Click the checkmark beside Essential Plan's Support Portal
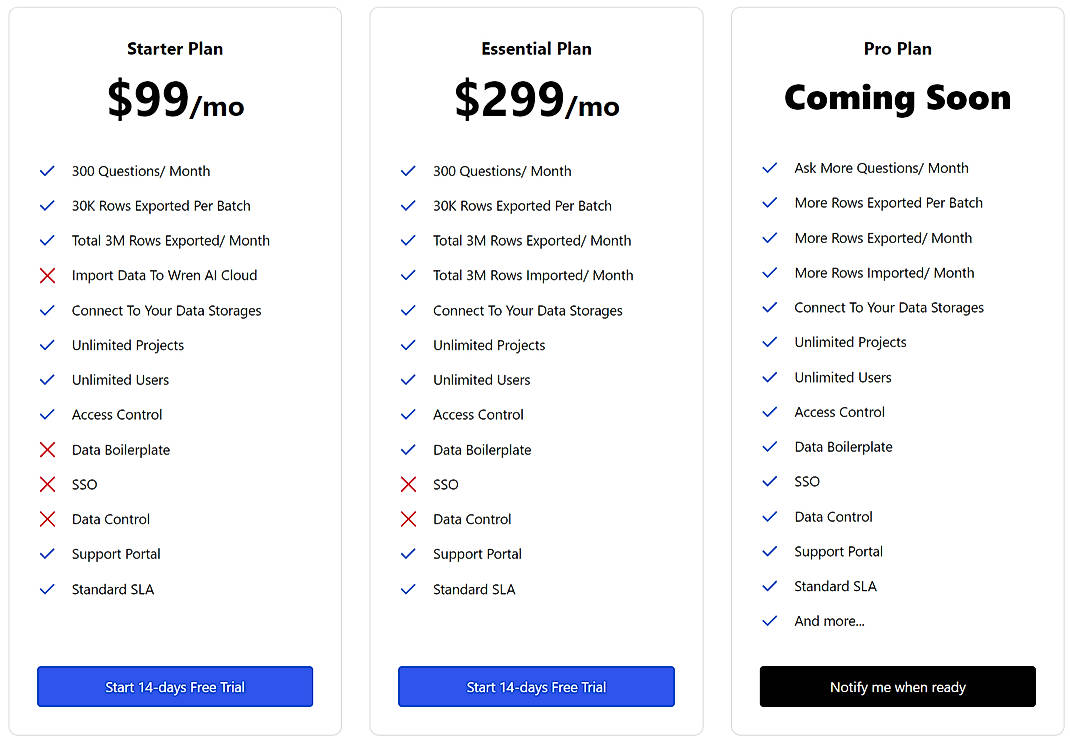The height and width of the screenshot is (741, 1070). pos(408,554)
